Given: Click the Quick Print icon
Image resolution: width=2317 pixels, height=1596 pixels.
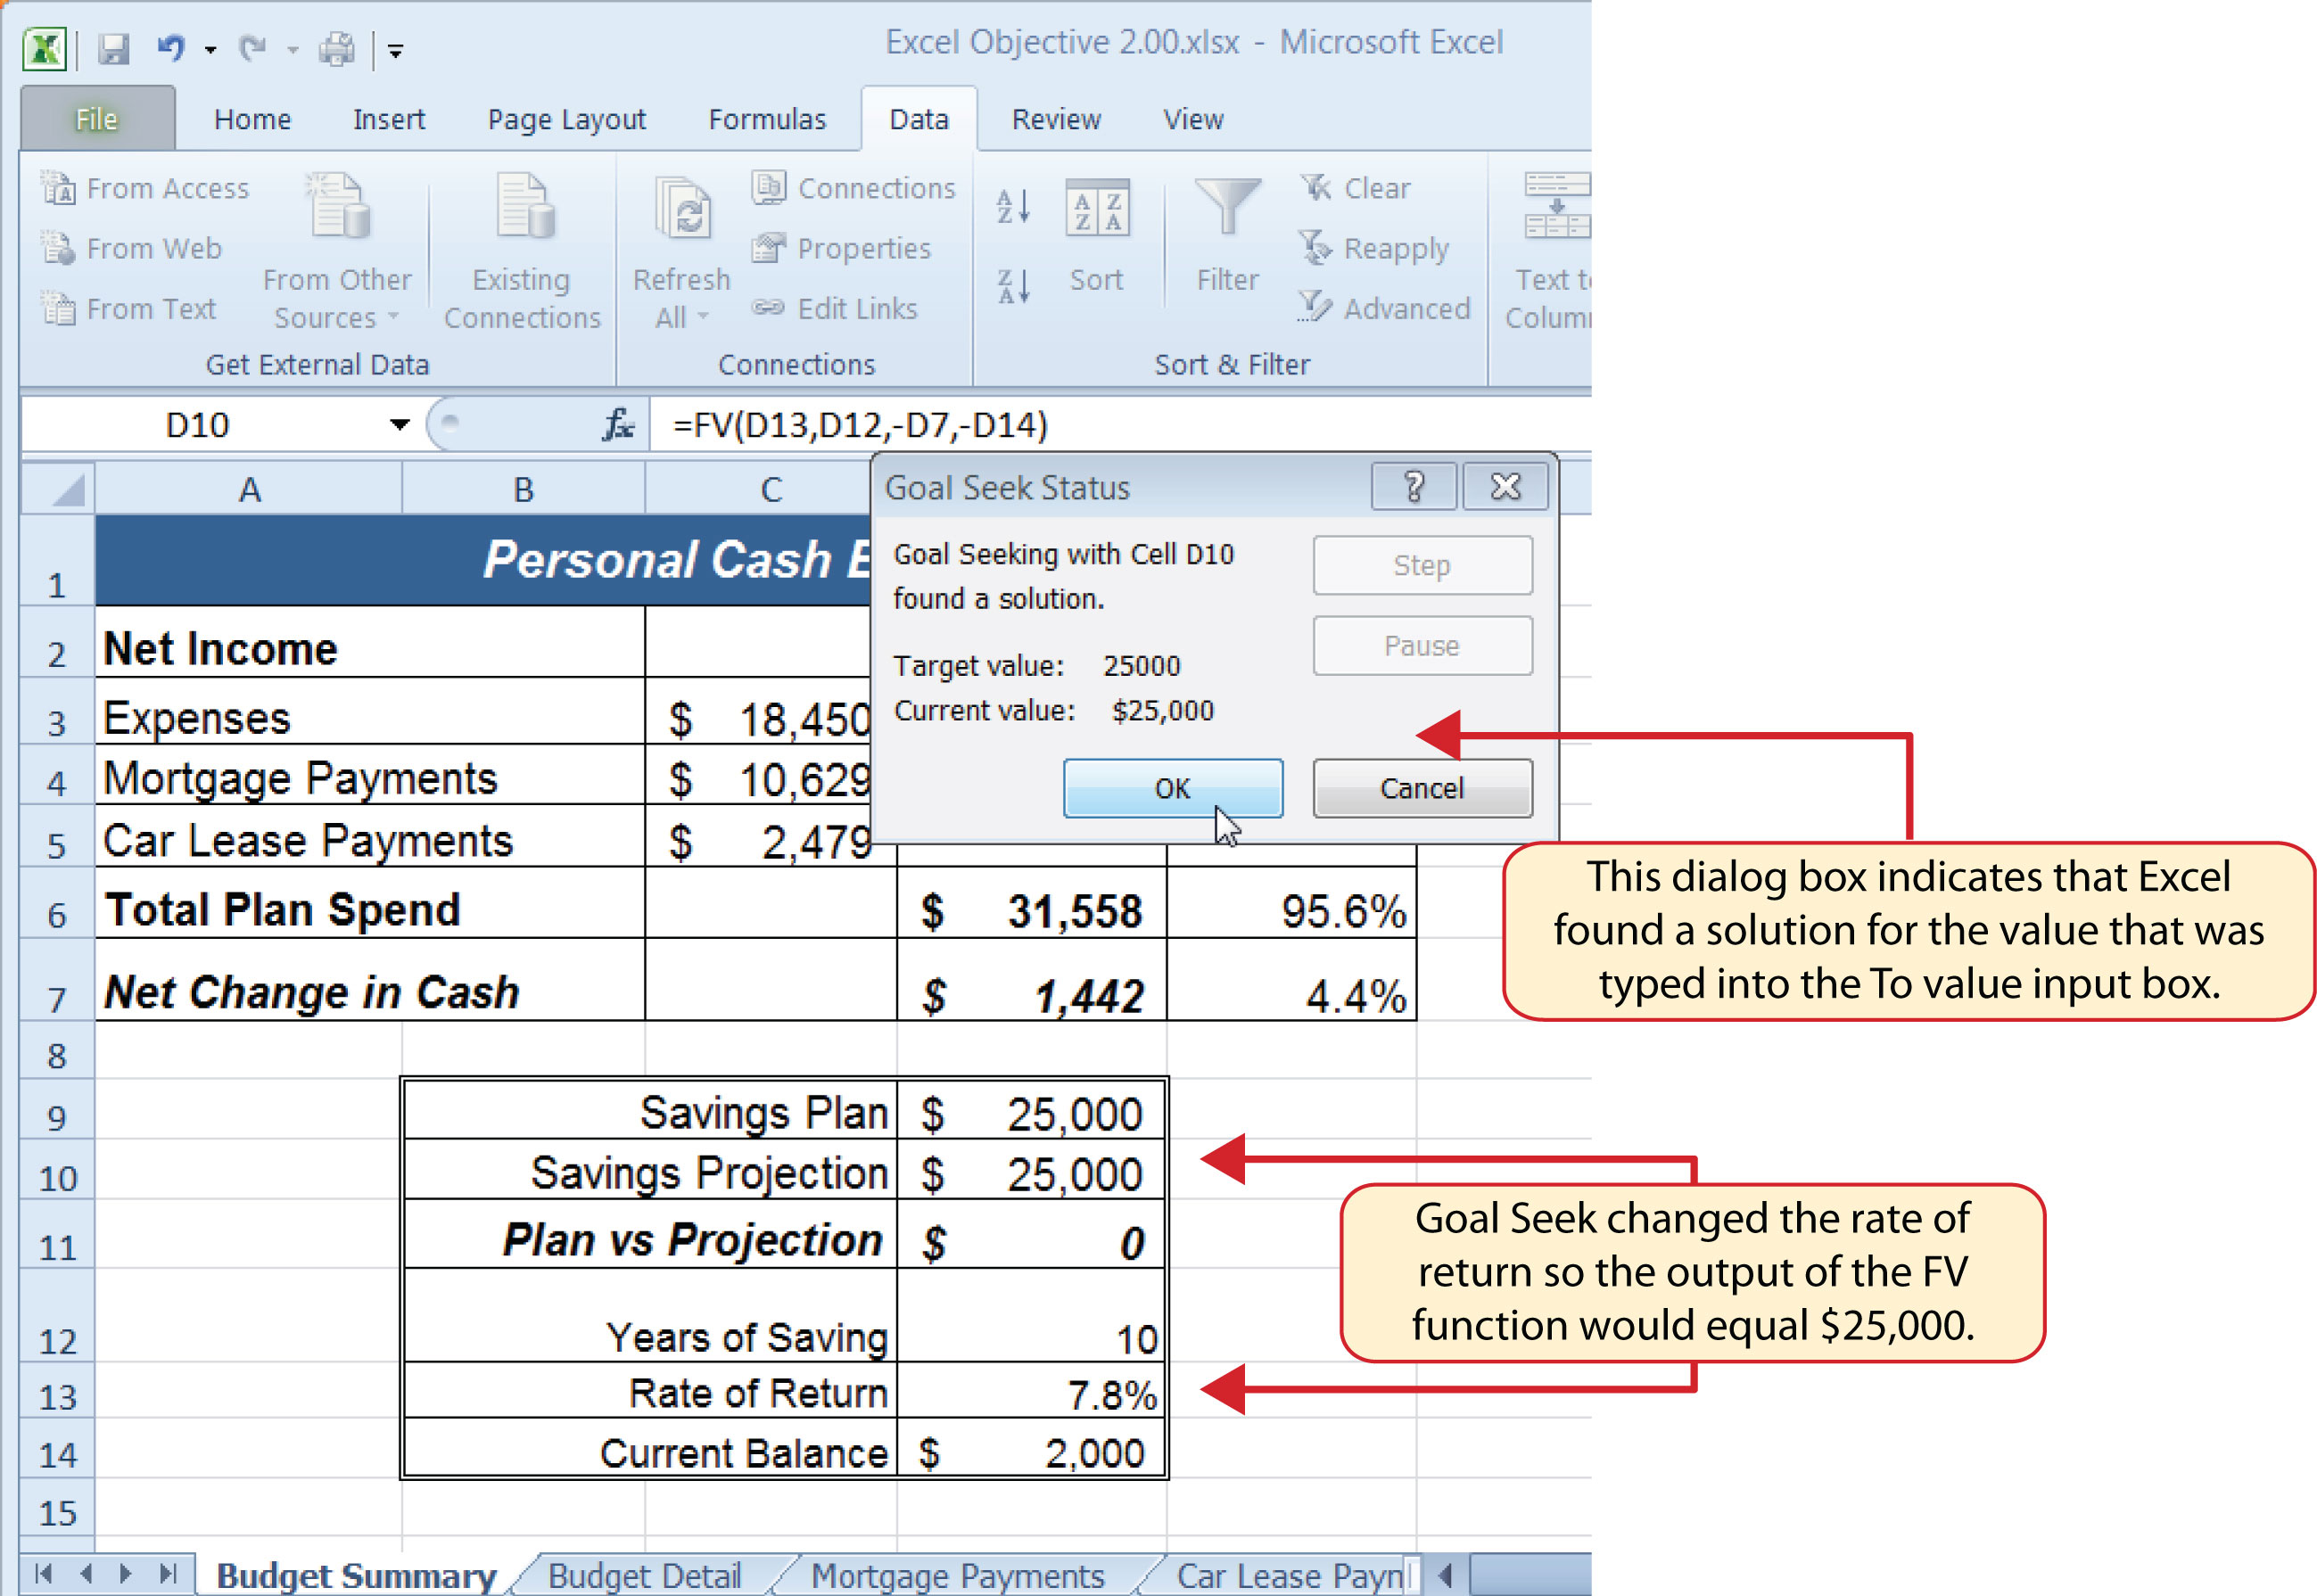Looking at the screenshot, I should 337,48.
